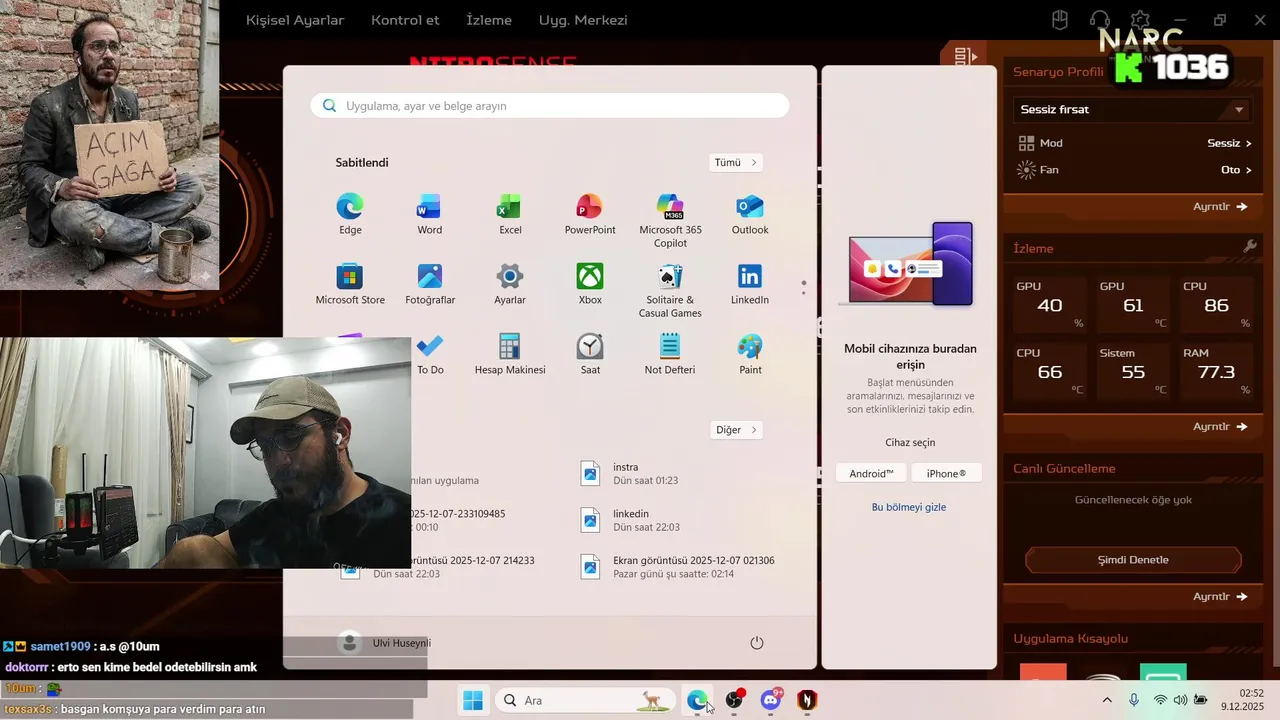Click Ayrıntır under Senaryo Profili
The height and width of the screenshot is (720, 1280).
pyautogui.click(x=1220, y=207)
